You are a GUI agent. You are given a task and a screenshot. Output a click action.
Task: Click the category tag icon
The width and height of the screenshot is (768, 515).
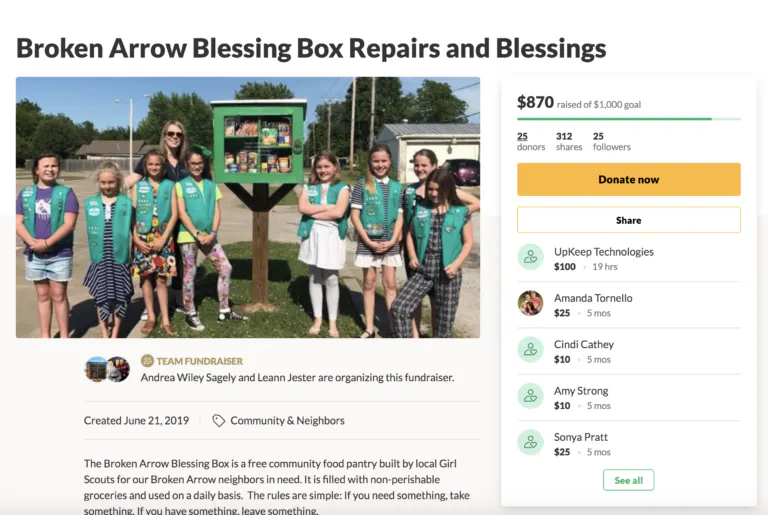click(218, 420)
